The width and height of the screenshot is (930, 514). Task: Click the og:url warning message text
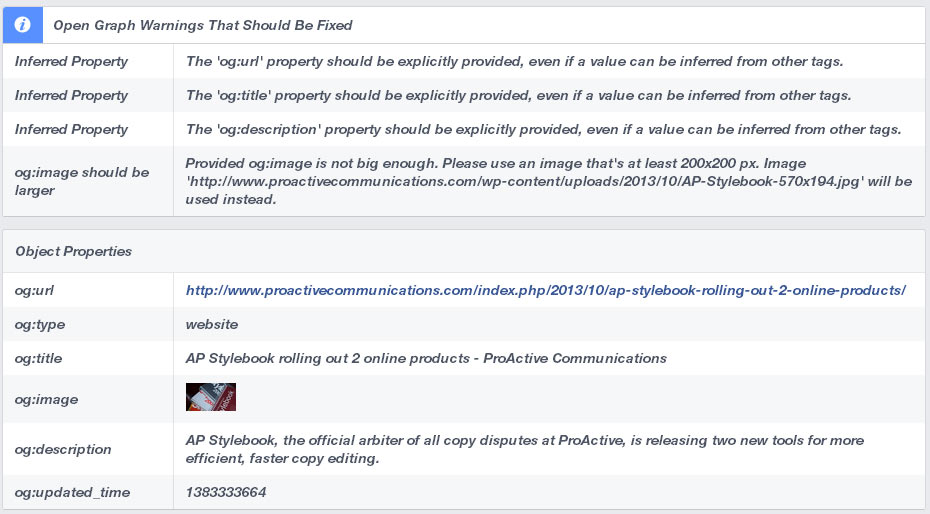[514, 61]
